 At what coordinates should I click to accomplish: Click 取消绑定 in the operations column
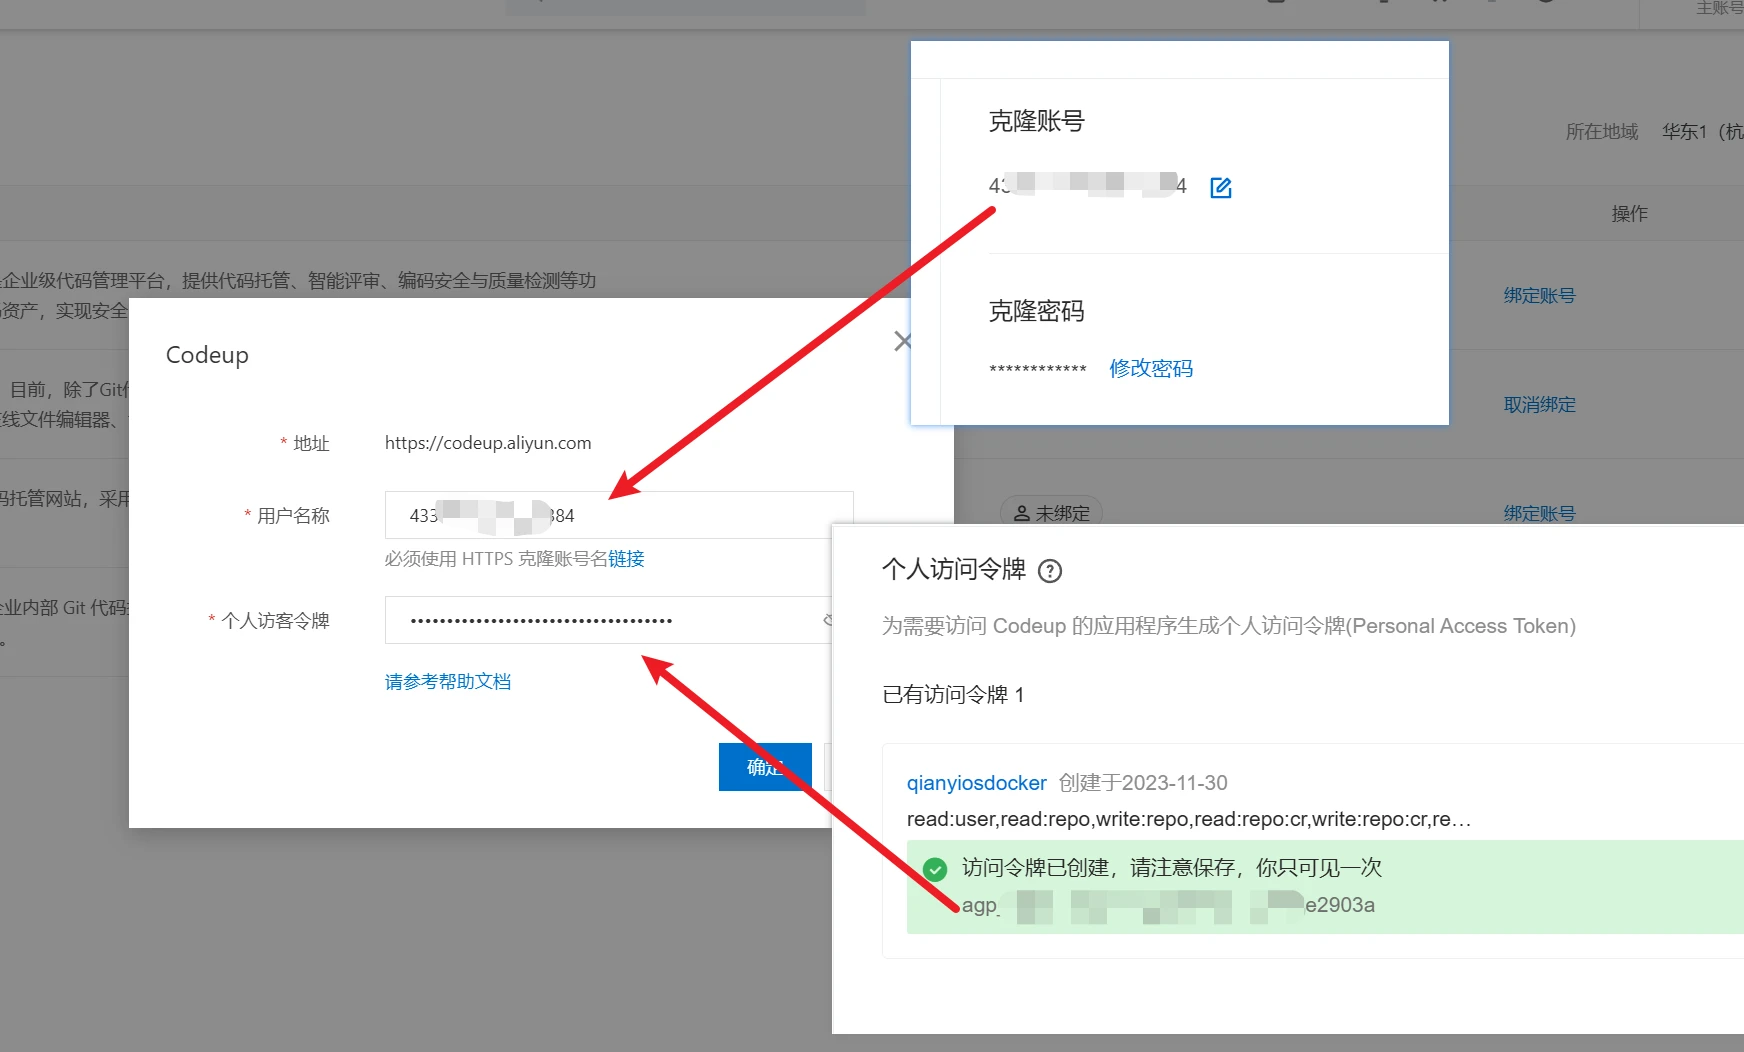point(1539,405)
